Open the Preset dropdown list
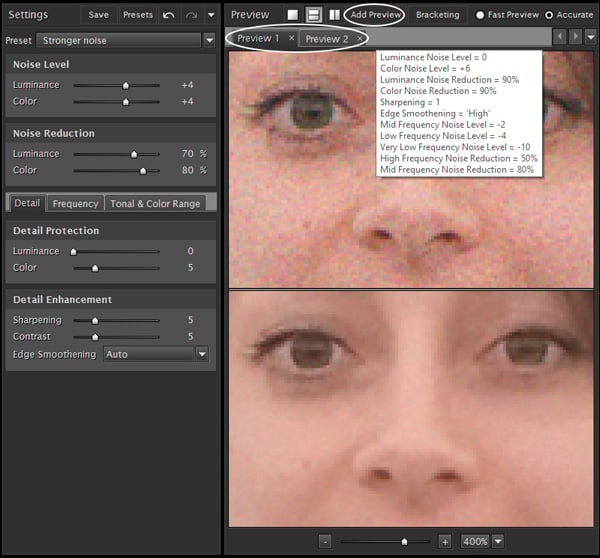 pos(209,40)
